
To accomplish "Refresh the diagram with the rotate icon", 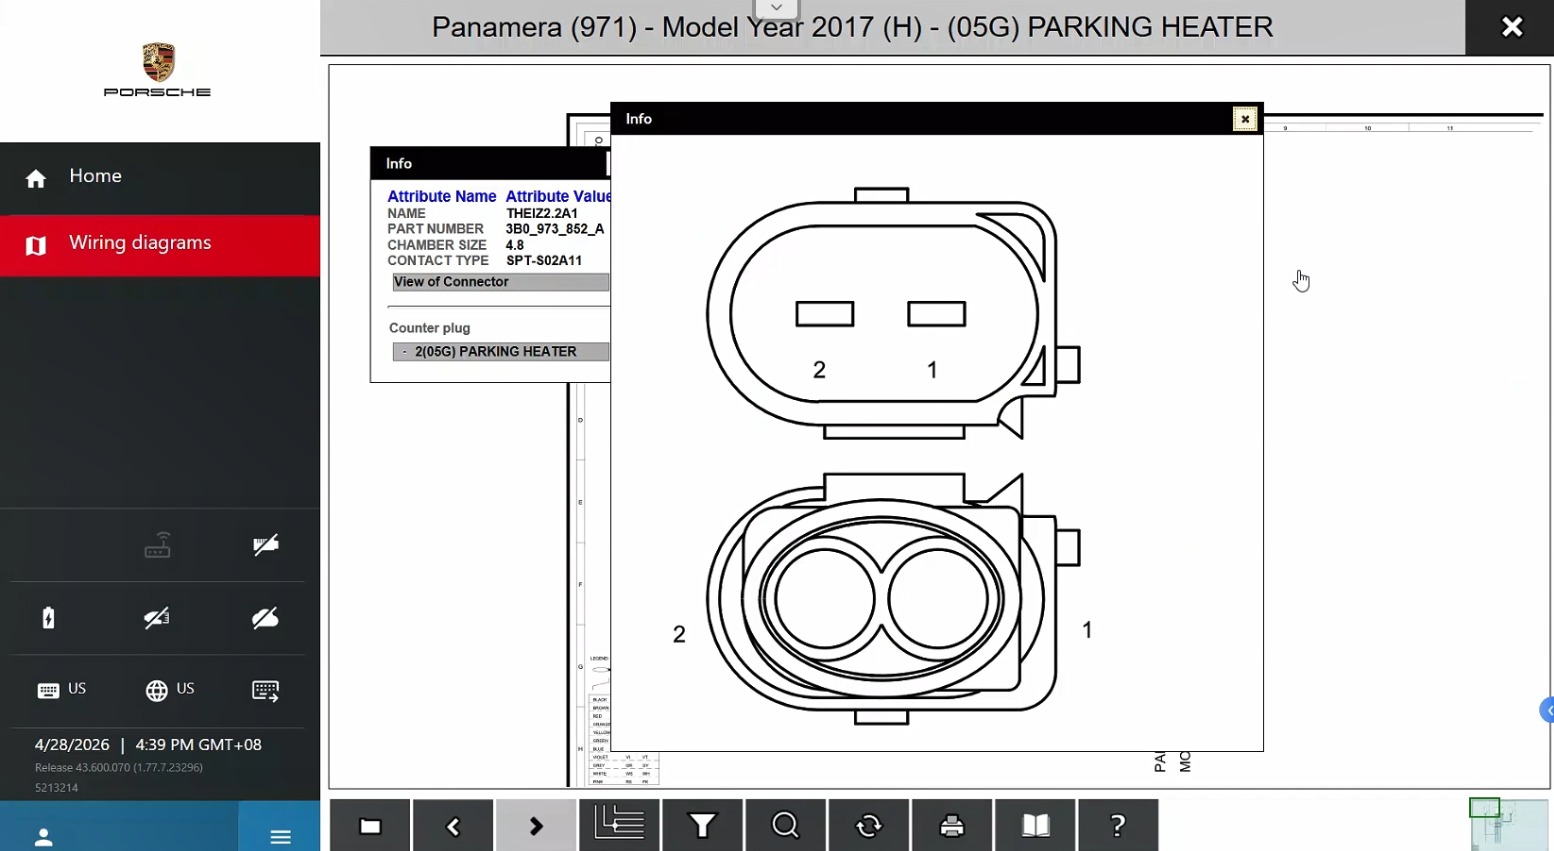I will coord(869,826).
